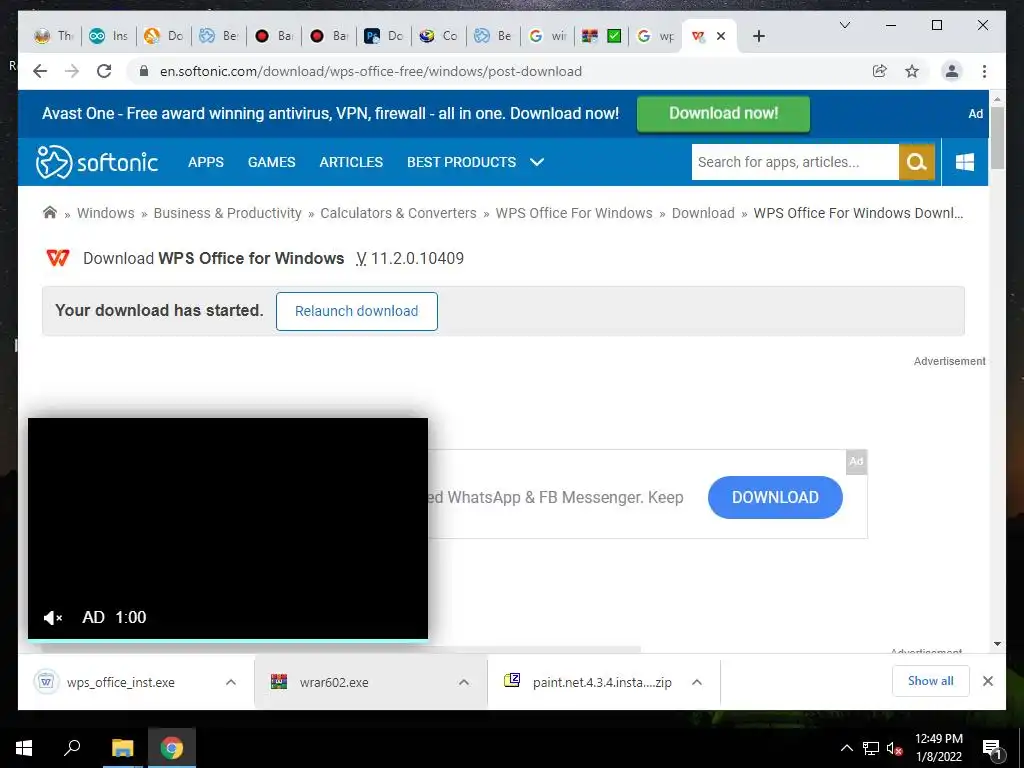
Task: Open the network tray icon
Action: [x=871, y=748]
